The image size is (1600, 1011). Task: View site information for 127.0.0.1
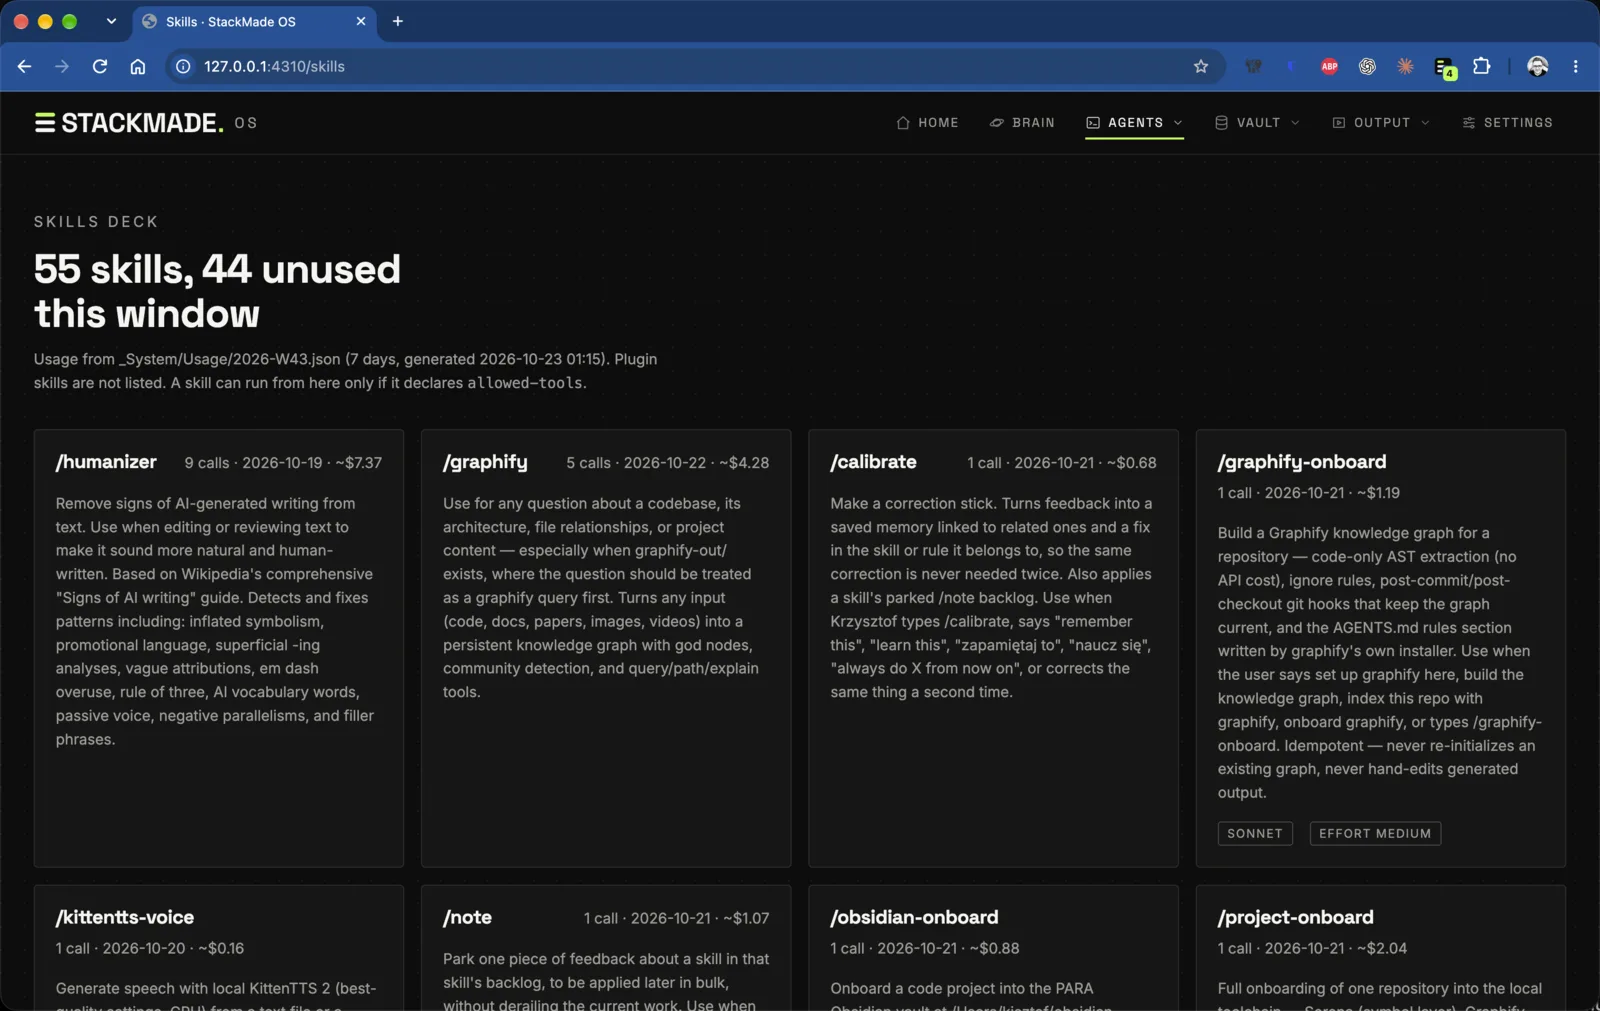coord(183,66)
